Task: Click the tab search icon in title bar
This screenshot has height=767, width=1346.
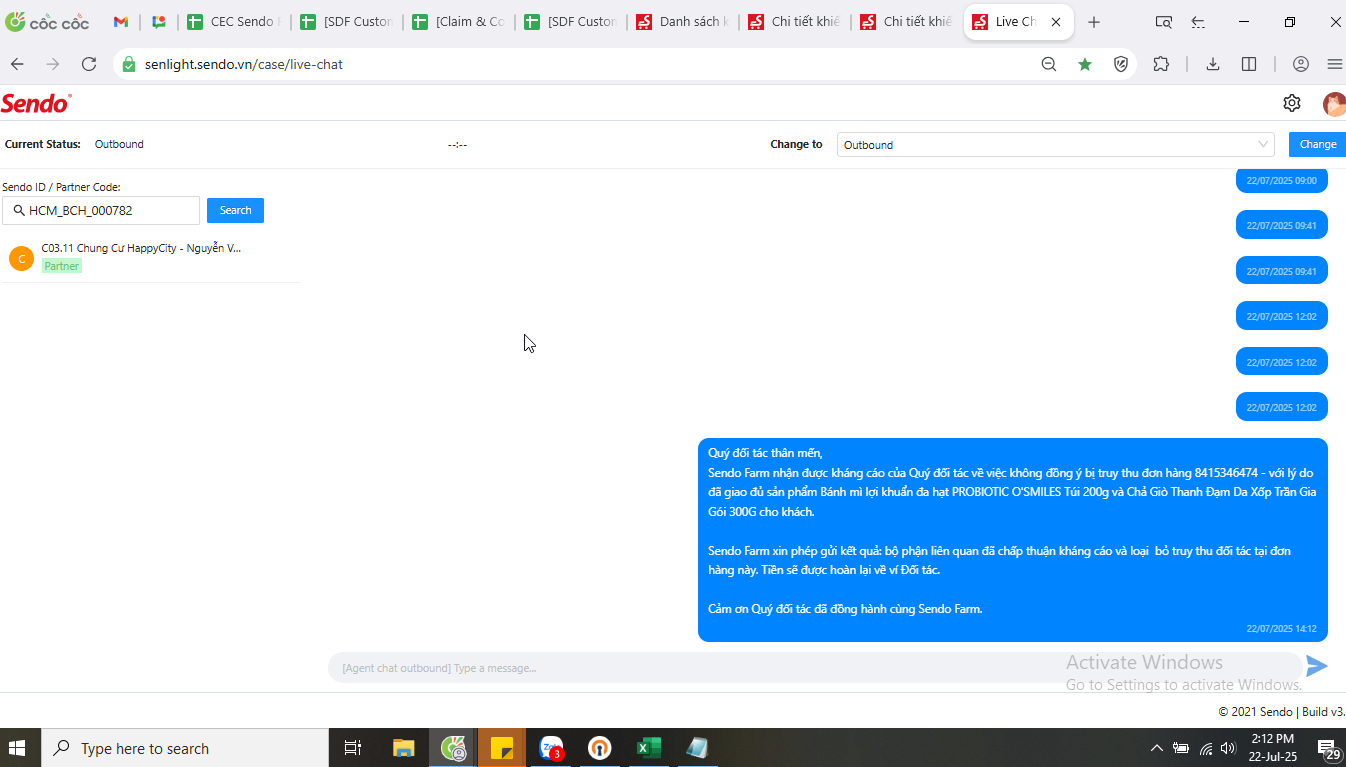Action: coord(1163,22)
